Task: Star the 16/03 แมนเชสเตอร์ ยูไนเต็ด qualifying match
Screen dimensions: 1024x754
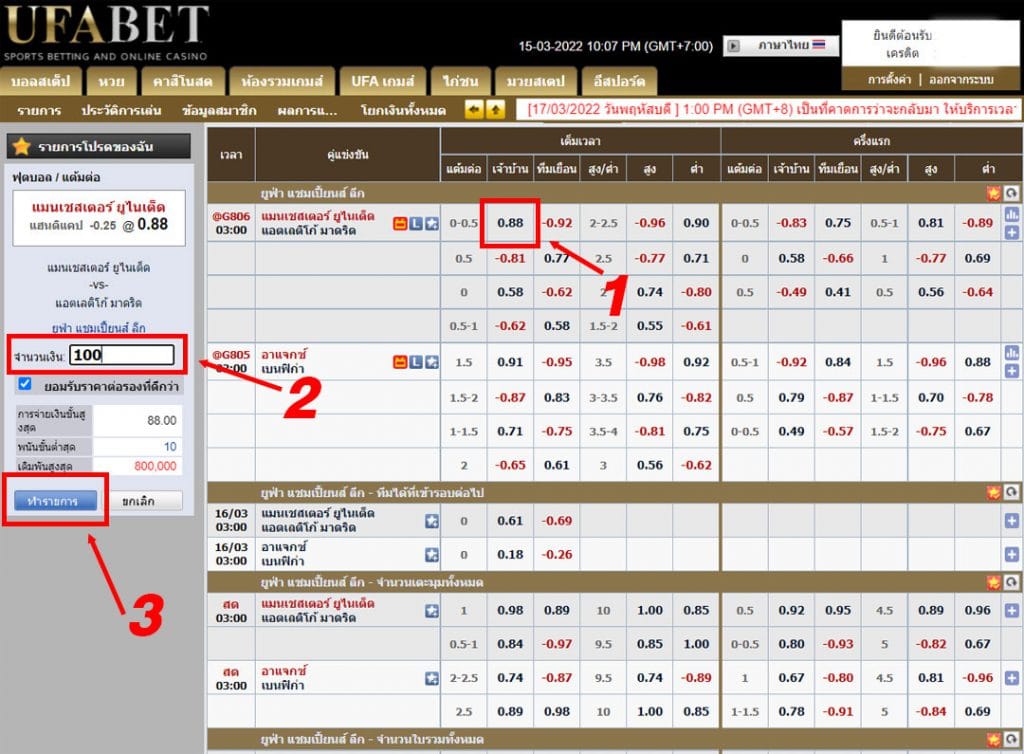Action: coord(432,521)
